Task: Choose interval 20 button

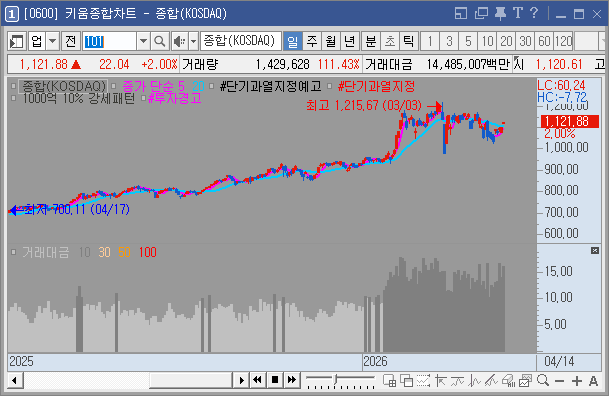Action: click(506, 41)
